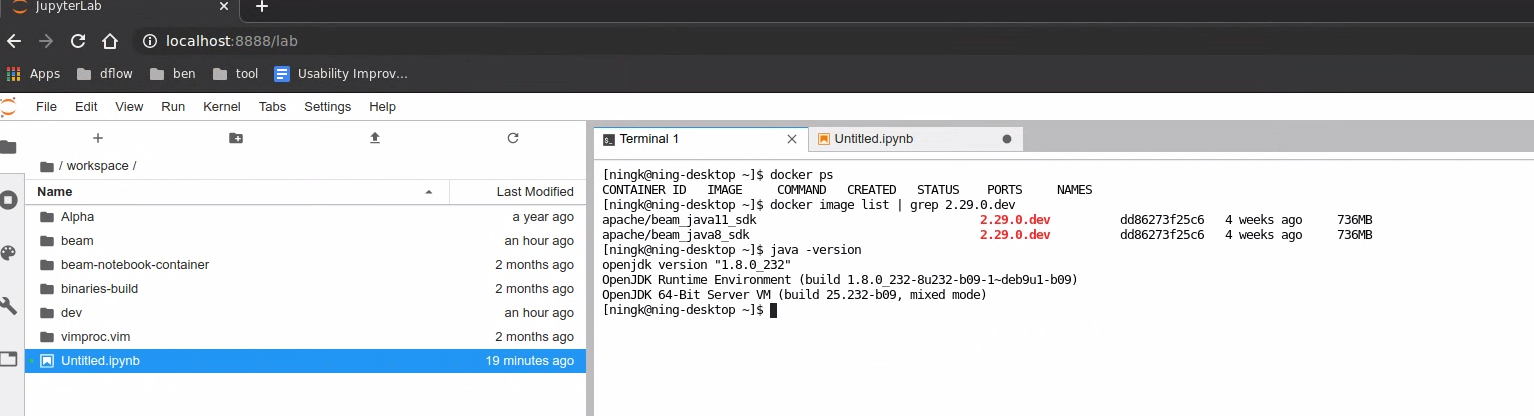Open Notebook Tools wrench sidebar icon

tap(8, 306)
